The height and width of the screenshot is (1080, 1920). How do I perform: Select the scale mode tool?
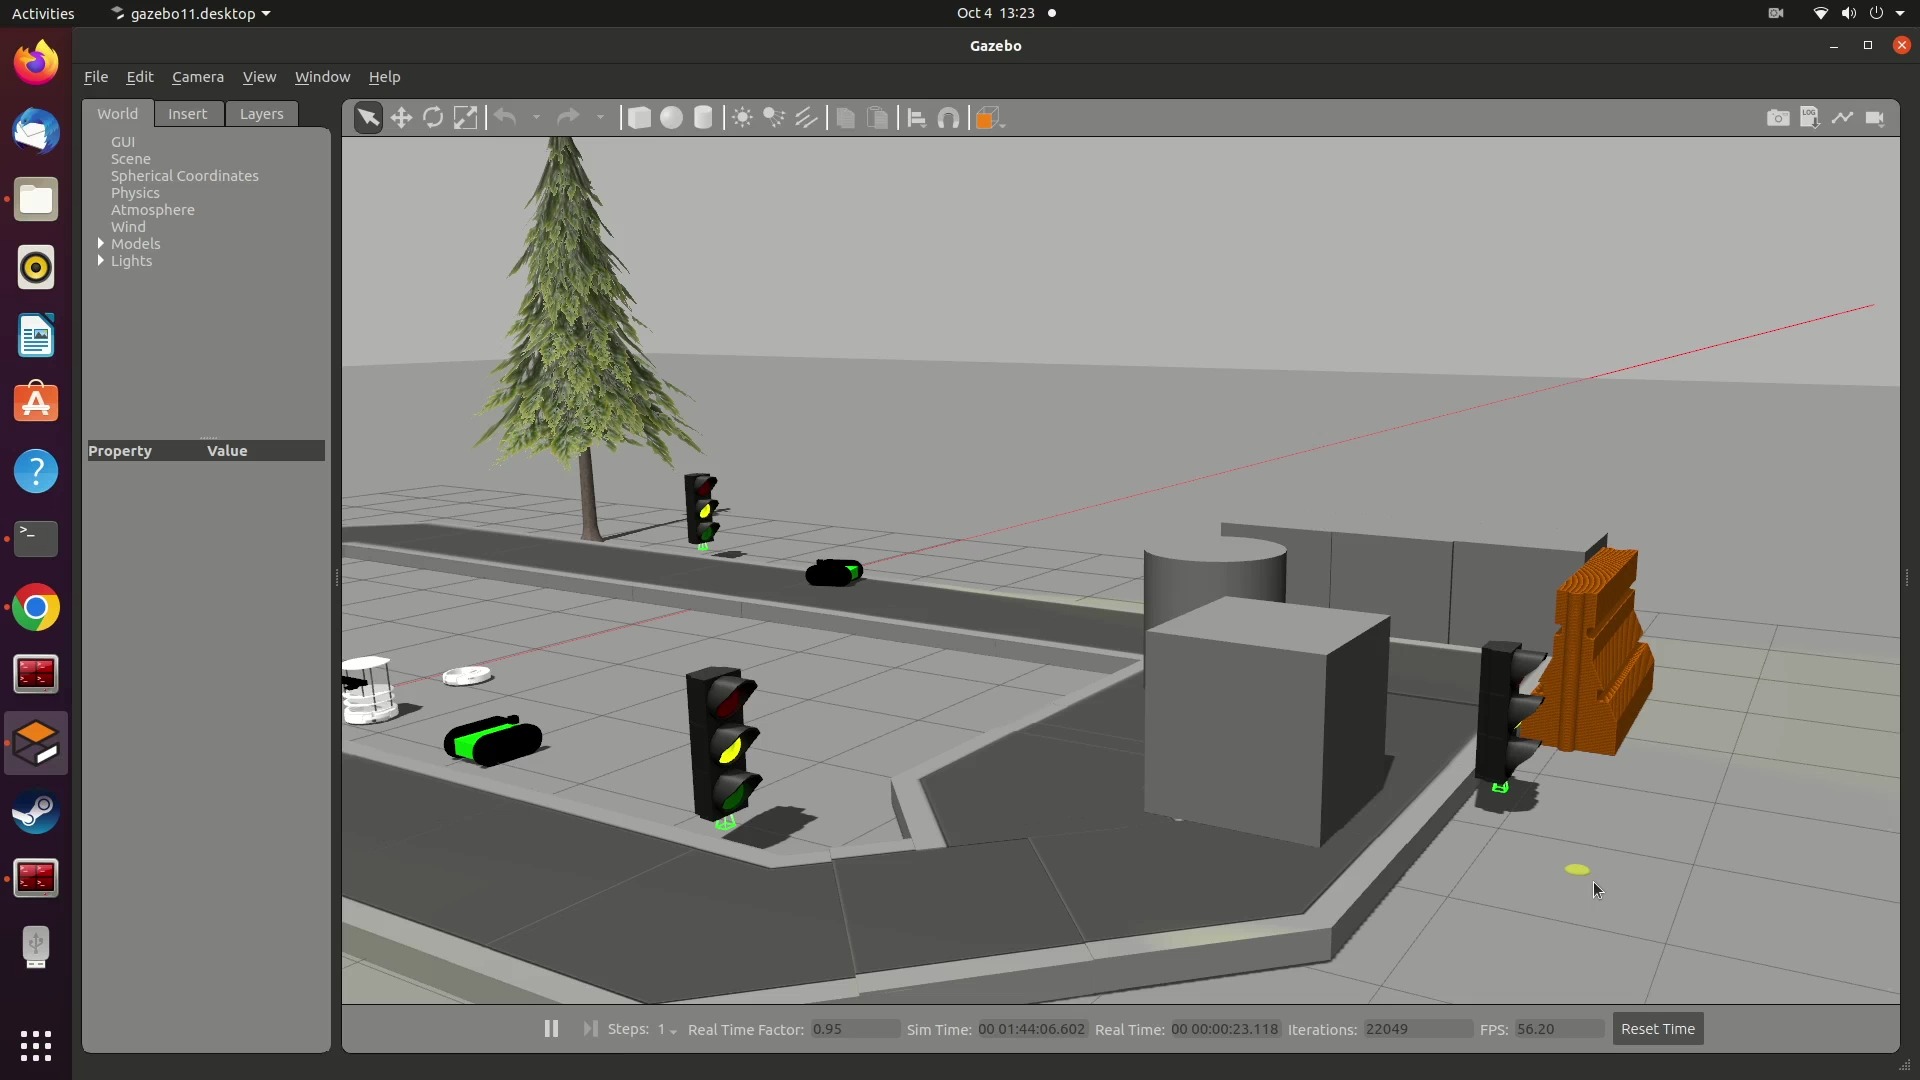point(466,117)
